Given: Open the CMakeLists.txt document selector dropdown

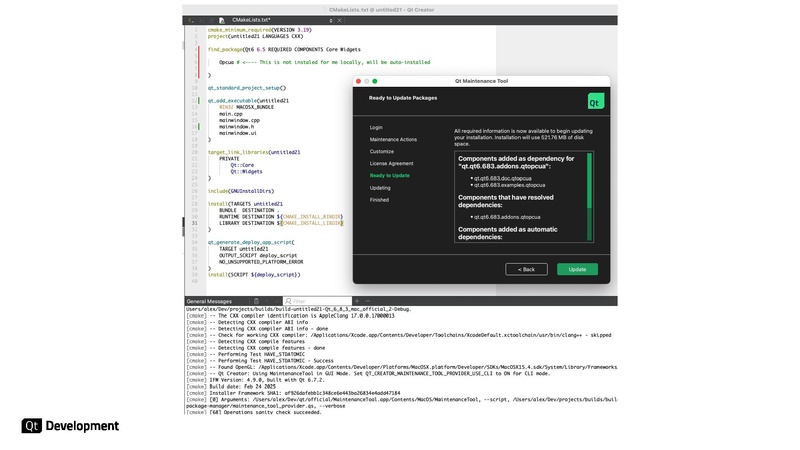Looking at the screenshot, I should point(331,20).
